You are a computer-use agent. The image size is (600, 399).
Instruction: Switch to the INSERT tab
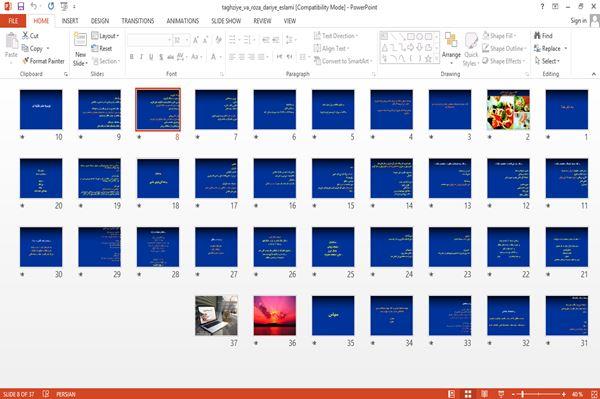point(70,21)
